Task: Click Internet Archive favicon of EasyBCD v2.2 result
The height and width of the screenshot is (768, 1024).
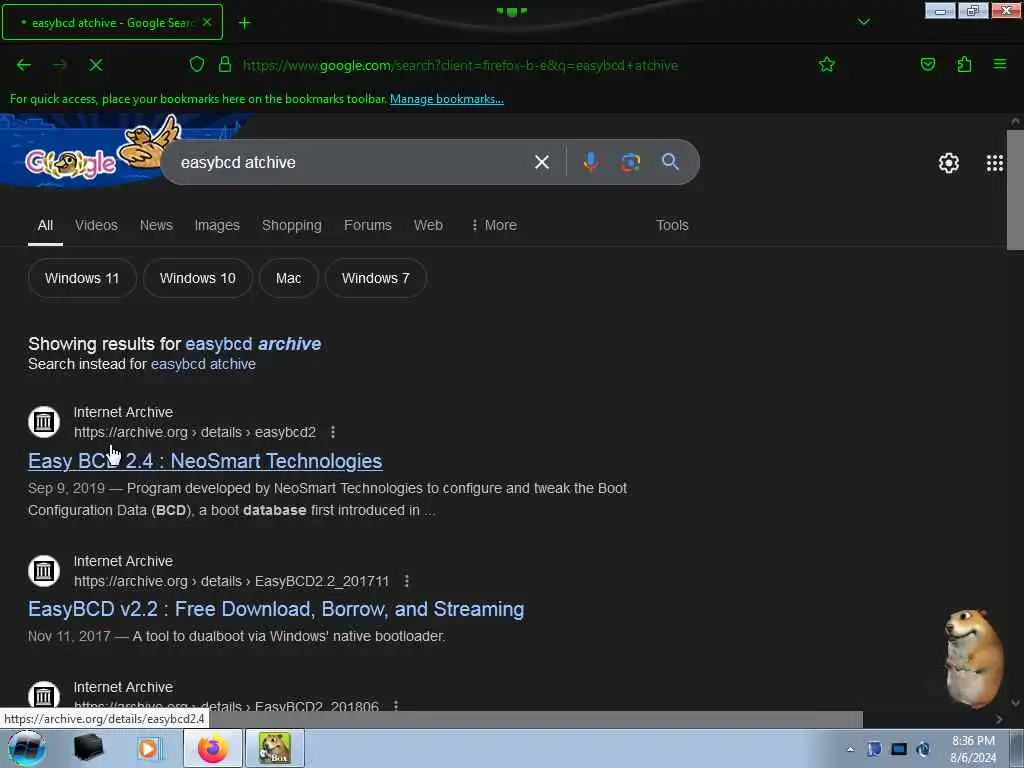Action: 44,571
